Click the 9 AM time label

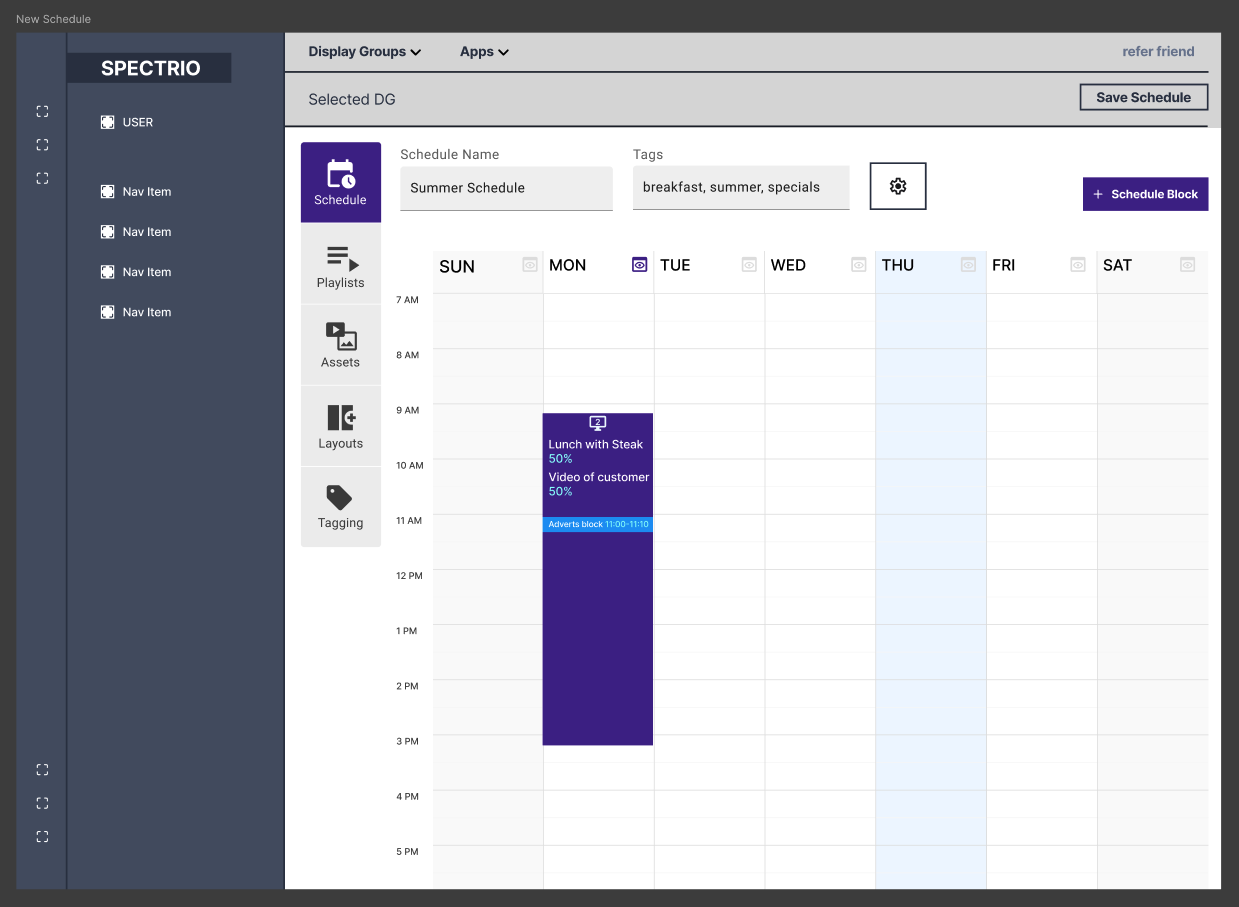[408, 410]
